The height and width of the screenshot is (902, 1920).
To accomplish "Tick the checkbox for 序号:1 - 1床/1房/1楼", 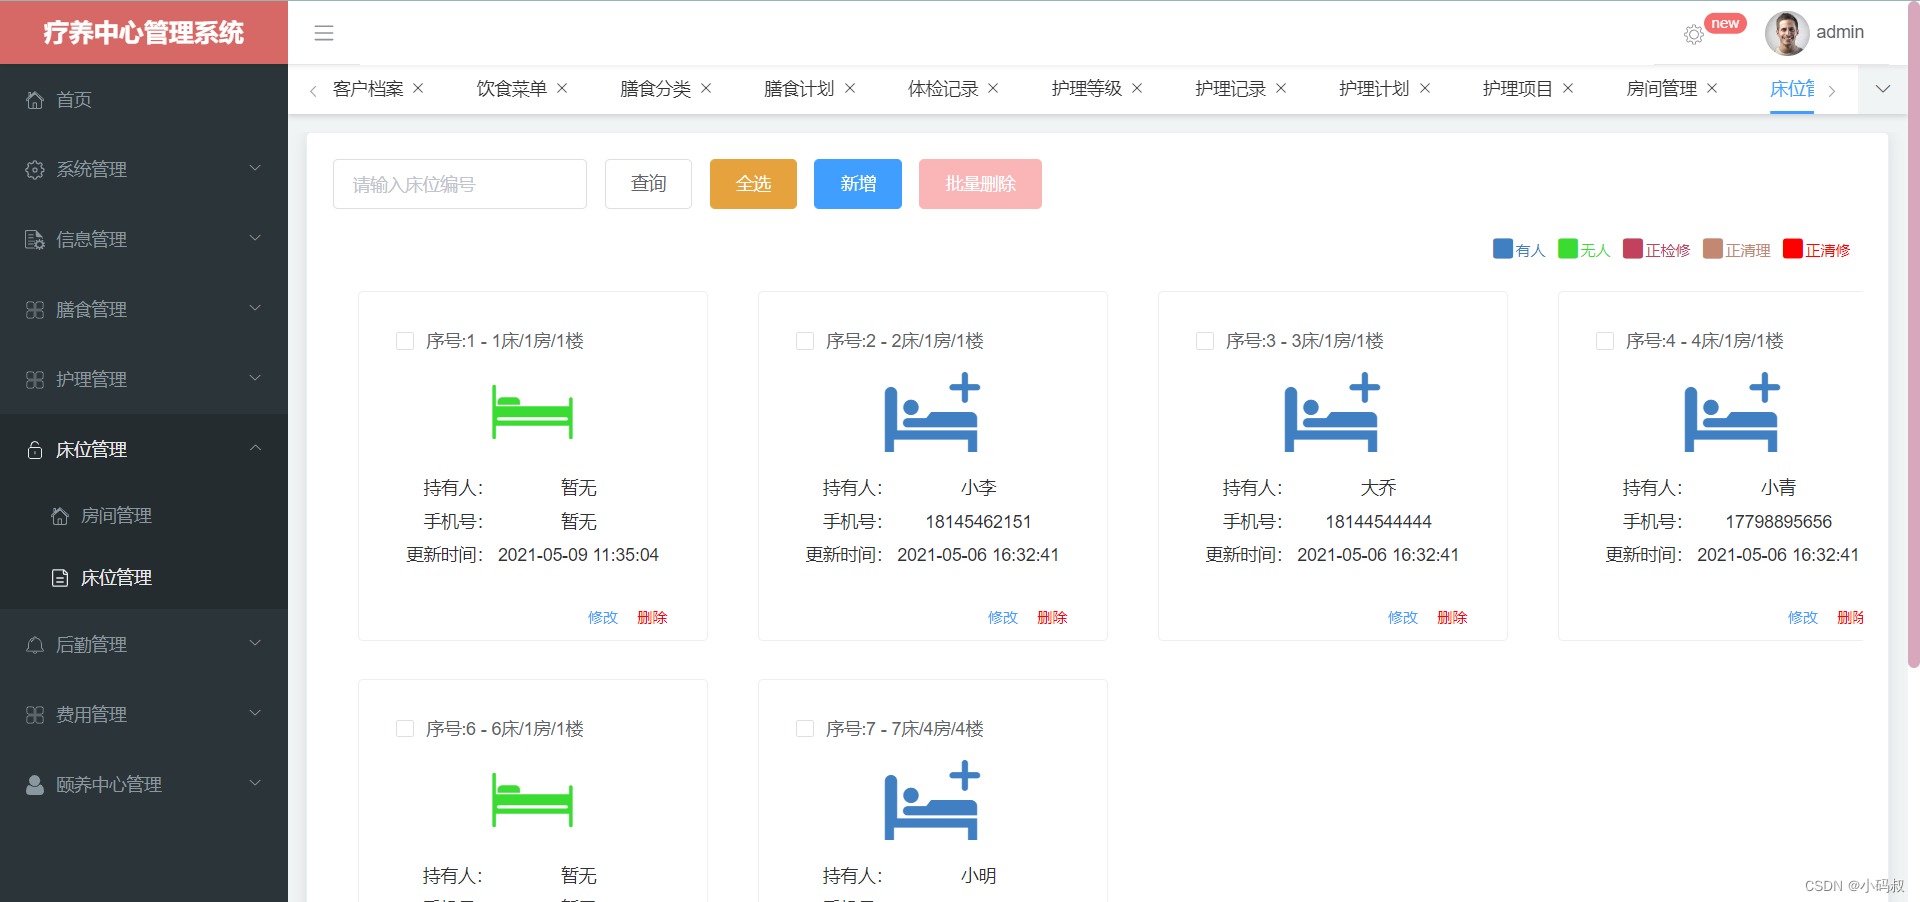I will (x=405, y=341).
